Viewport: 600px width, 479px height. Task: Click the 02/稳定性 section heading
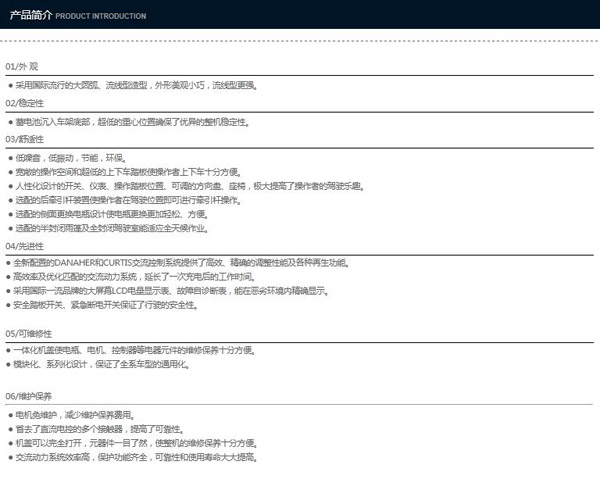click(x=24, y=103)
